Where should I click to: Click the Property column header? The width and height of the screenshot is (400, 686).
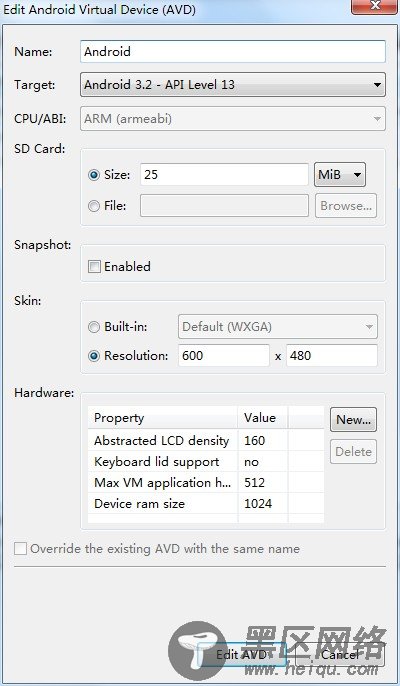pos(163,418)
